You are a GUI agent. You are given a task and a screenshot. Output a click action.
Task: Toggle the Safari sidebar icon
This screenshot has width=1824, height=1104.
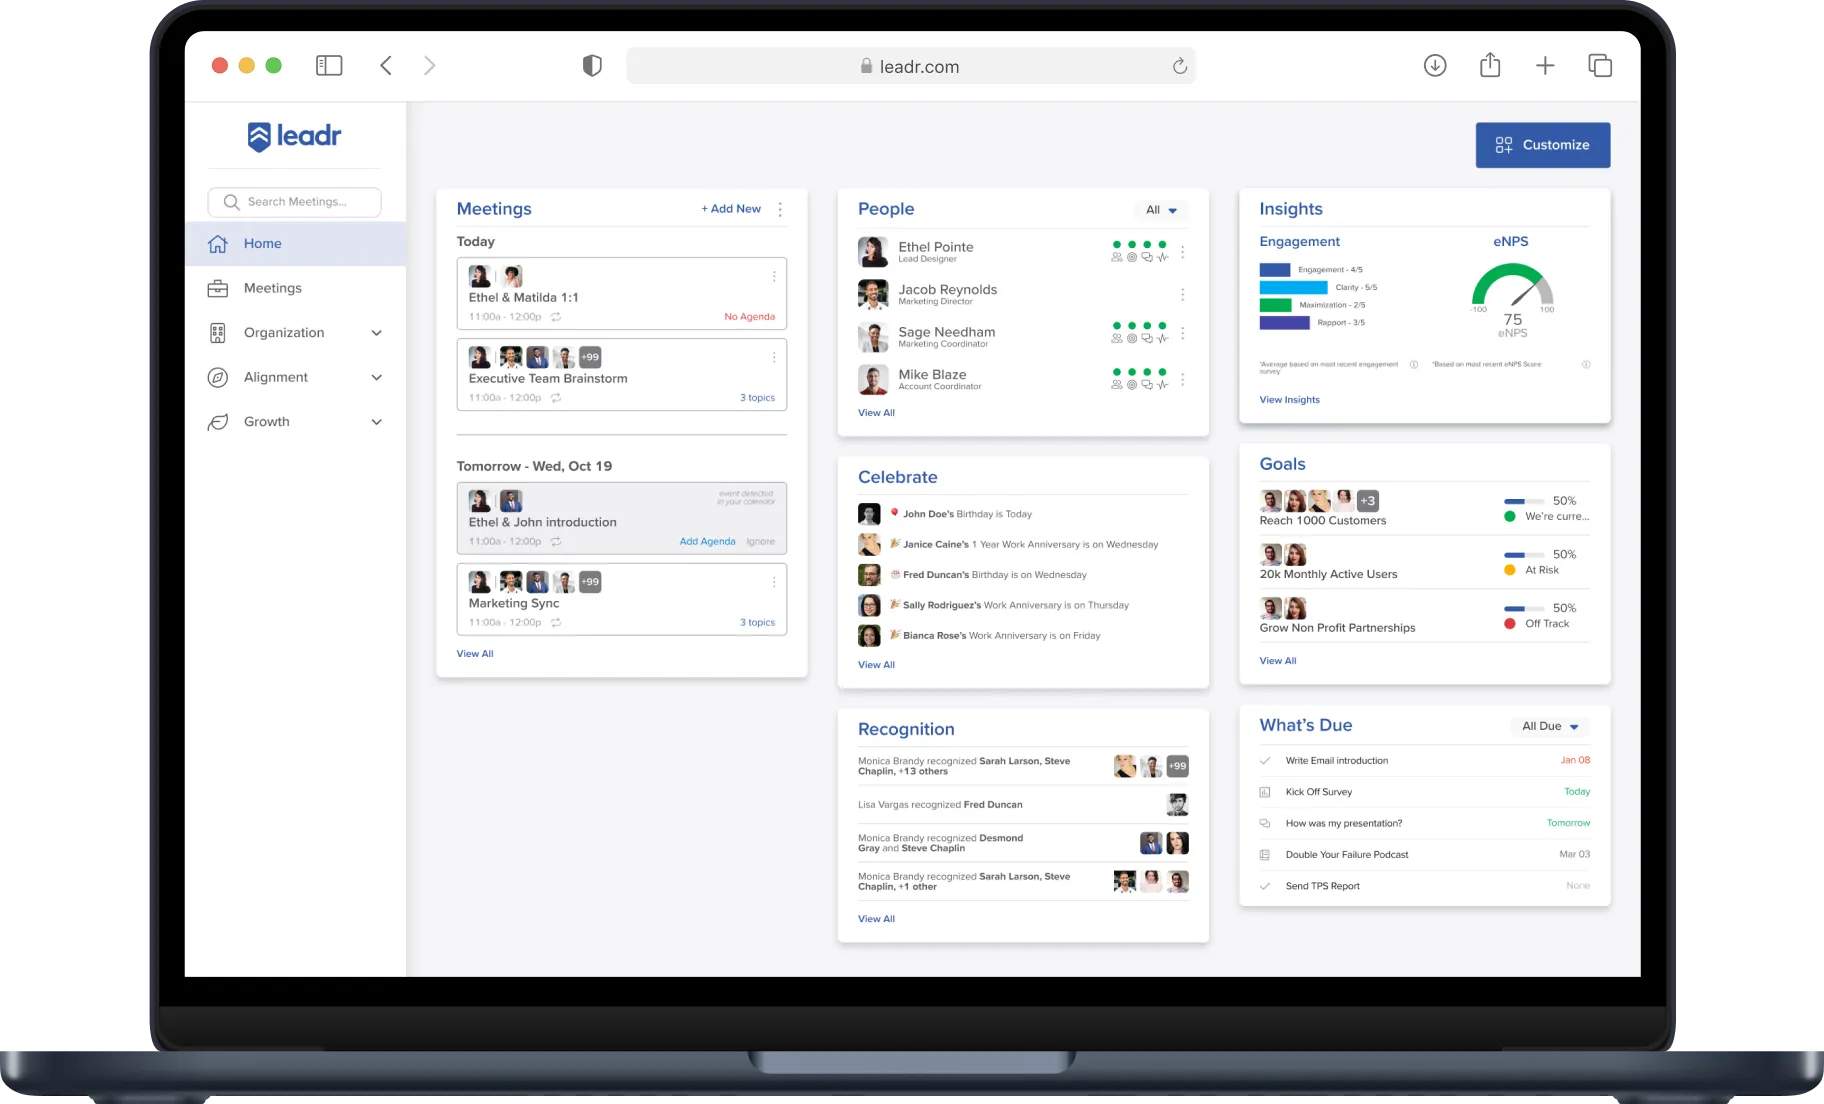point(329,66)
